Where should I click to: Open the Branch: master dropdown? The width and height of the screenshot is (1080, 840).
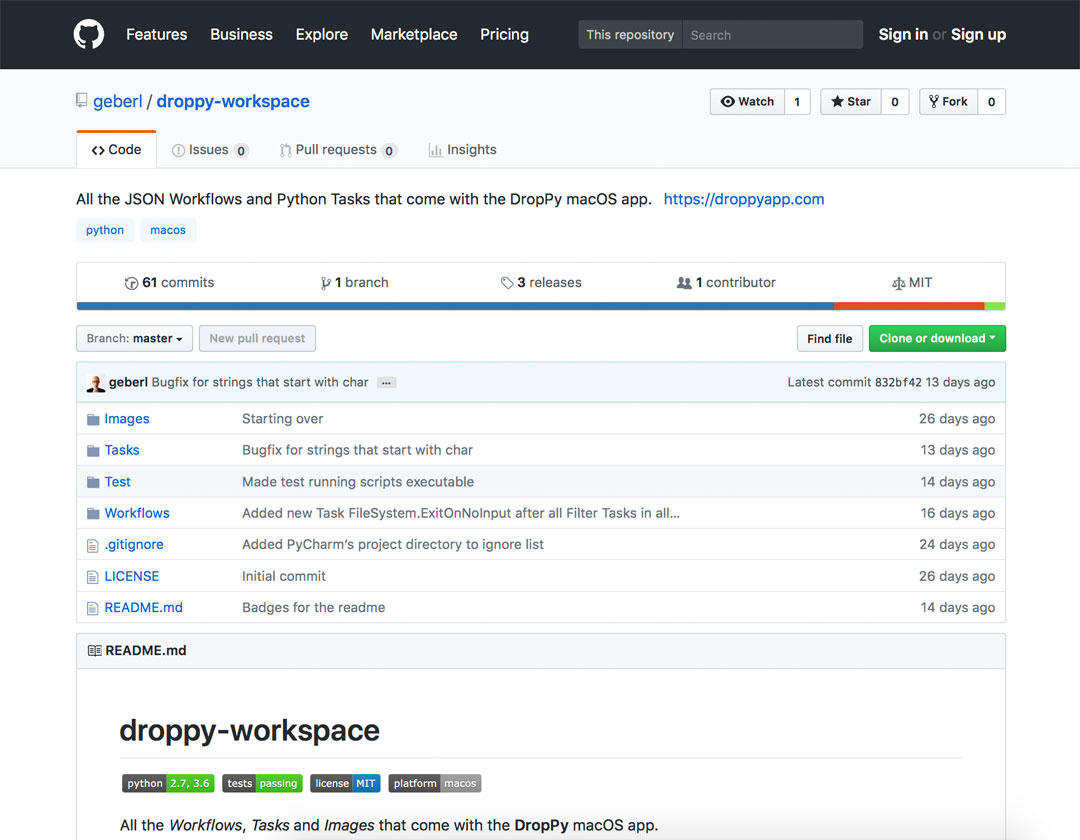tap(134, 339)
